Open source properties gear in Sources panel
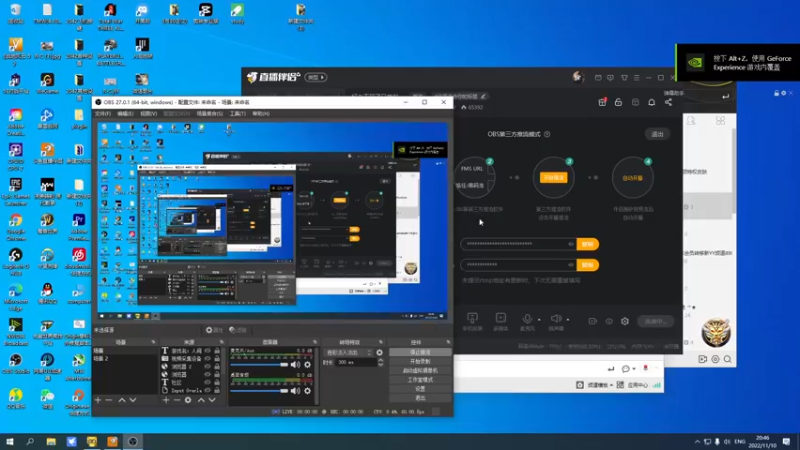Screen dimensions: 800x450 pyautogui.click(x=188, y=401)
